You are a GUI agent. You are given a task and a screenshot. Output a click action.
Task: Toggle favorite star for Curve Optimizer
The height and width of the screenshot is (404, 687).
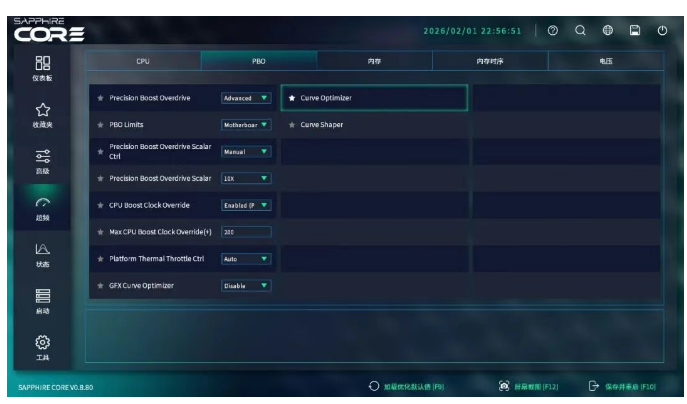(x=292, y=98)
